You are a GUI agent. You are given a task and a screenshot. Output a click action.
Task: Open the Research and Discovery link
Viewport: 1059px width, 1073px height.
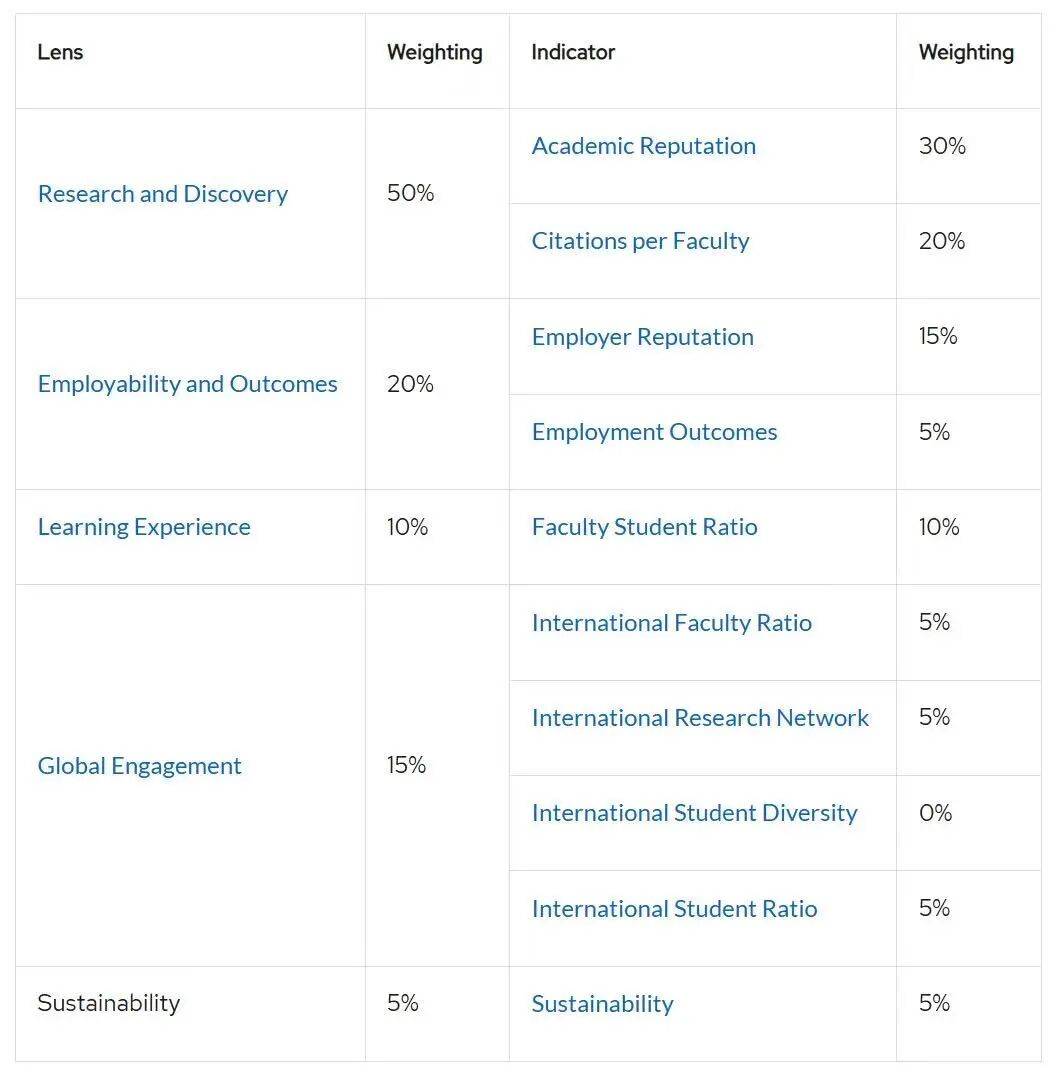(162, 194)
